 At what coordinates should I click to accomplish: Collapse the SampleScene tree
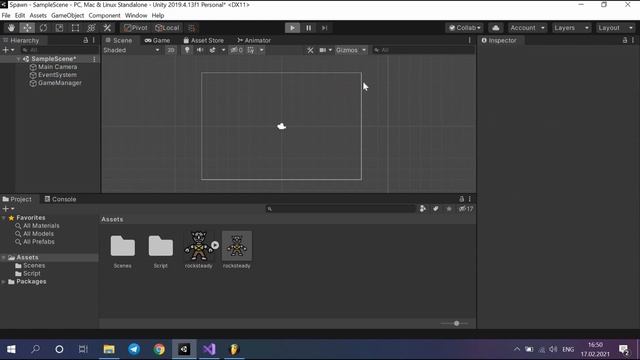tap(18, 59)
